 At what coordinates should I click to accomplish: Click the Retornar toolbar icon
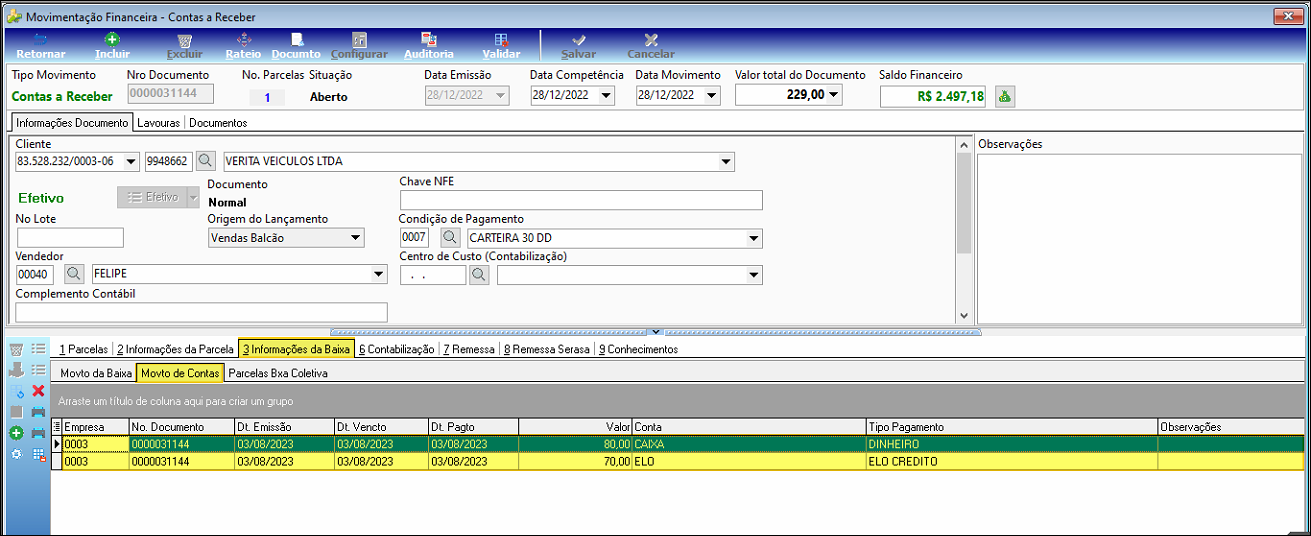click(41, 46)
